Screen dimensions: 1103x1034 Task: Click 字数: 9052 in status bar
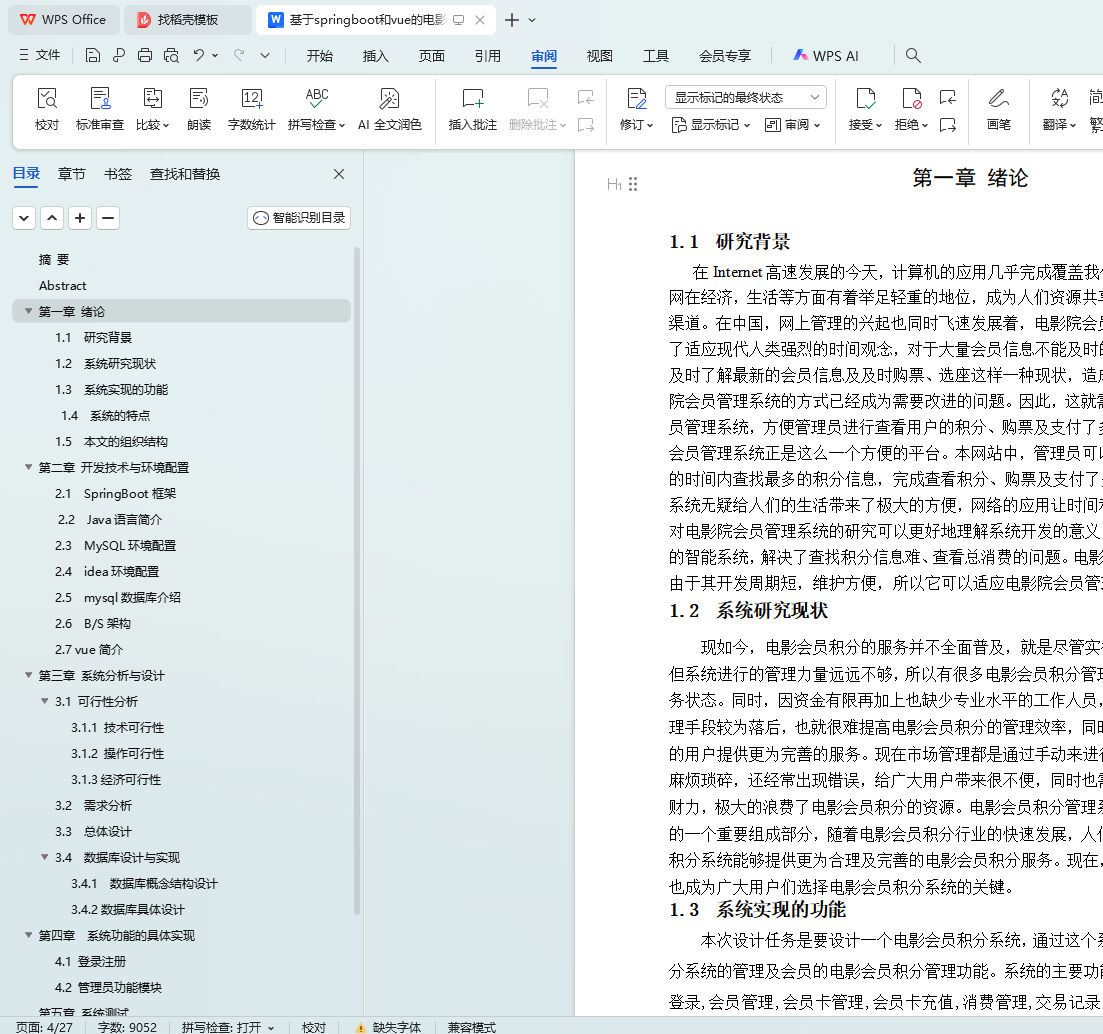point(127,1028)
